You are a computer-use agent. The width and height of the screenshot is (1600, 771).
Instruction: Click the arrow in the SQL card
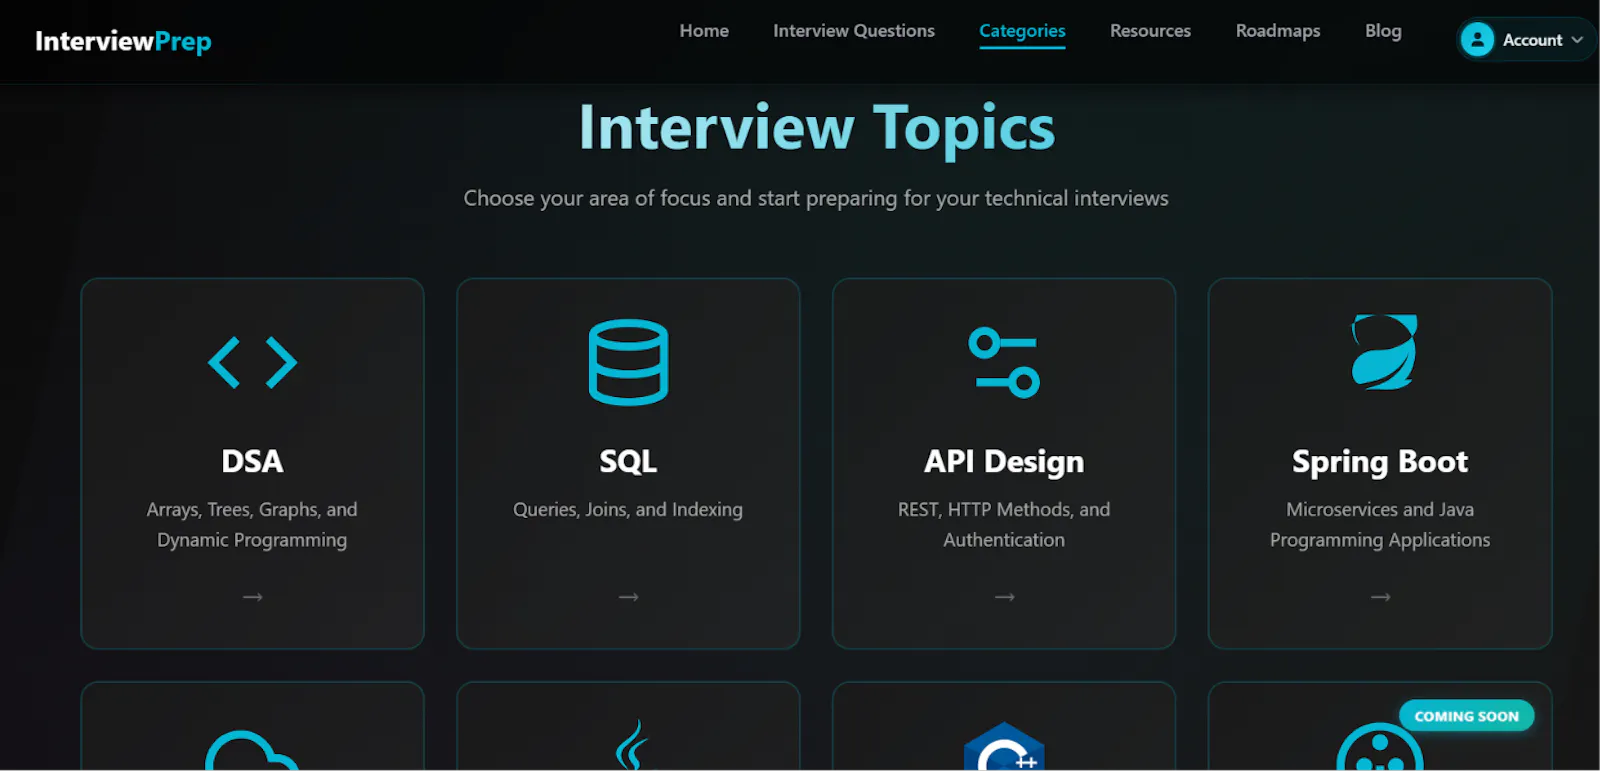tap(628, 597)
